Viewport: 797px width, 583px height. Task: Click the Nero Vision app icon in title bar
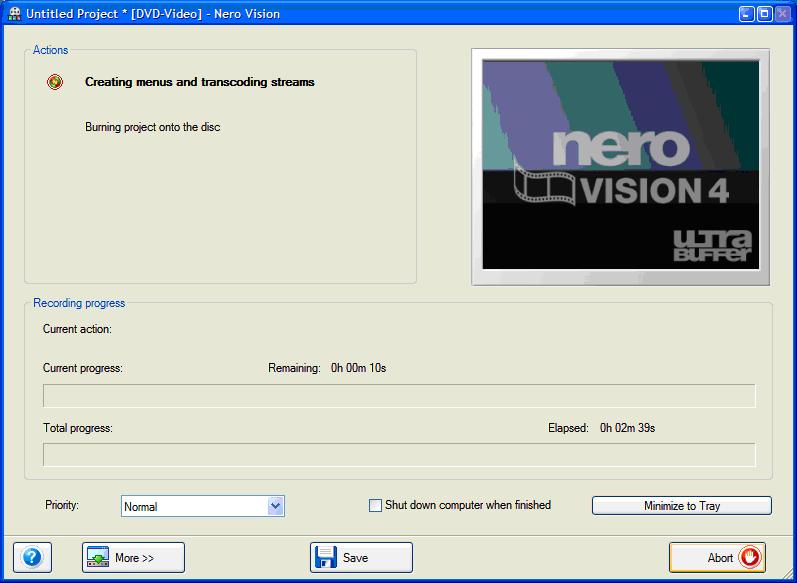coord(15,14)
